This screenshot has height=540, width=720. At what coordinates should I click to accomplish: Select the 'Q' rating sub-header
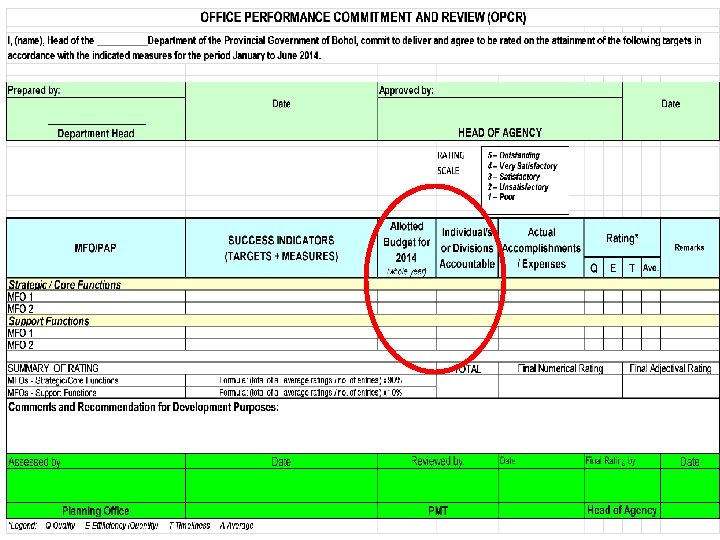[594, 268]
